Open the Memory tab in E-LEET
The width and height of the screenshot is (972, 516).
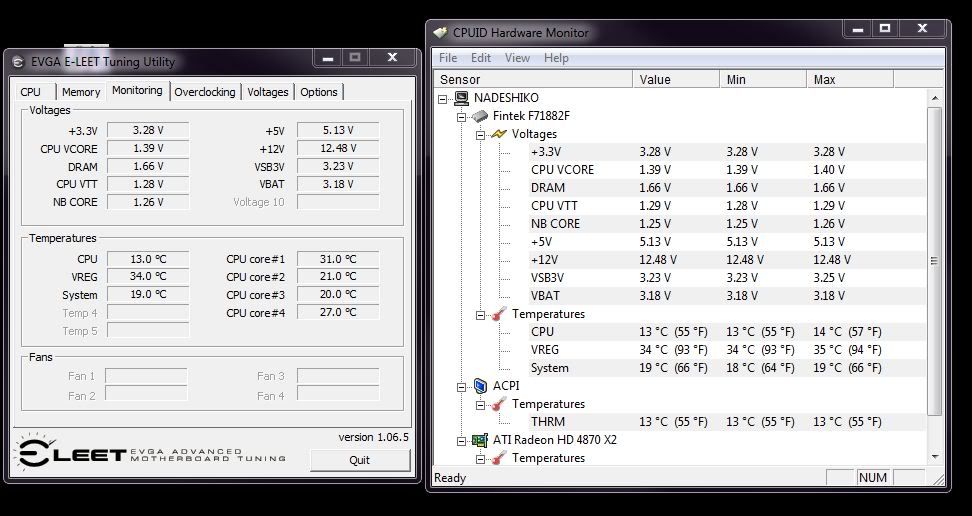pyautogui.click(x=81, y=92)
